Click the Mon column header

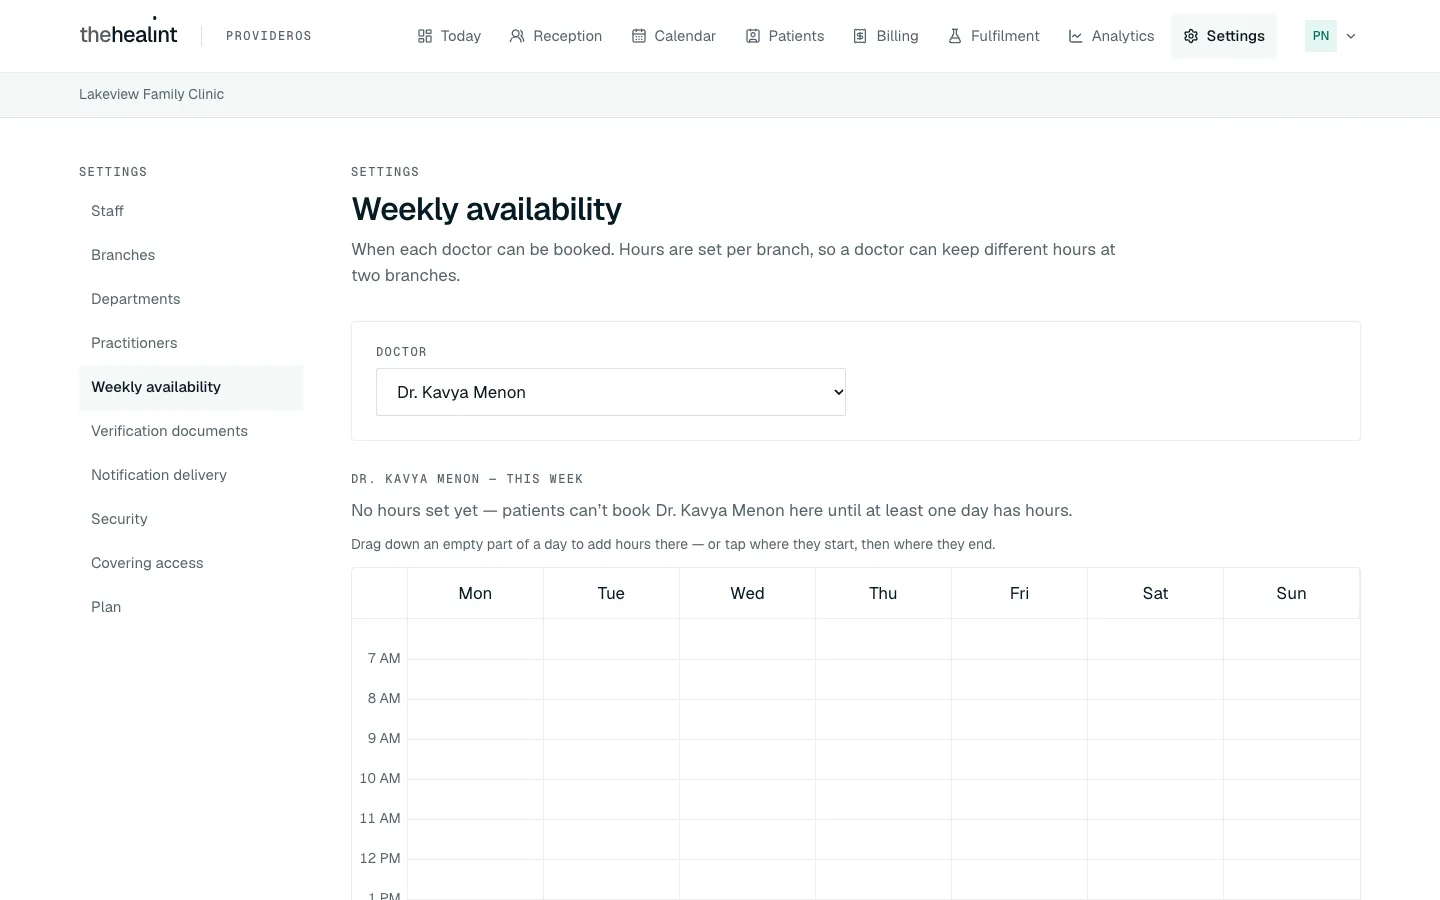tap(475, 593)
